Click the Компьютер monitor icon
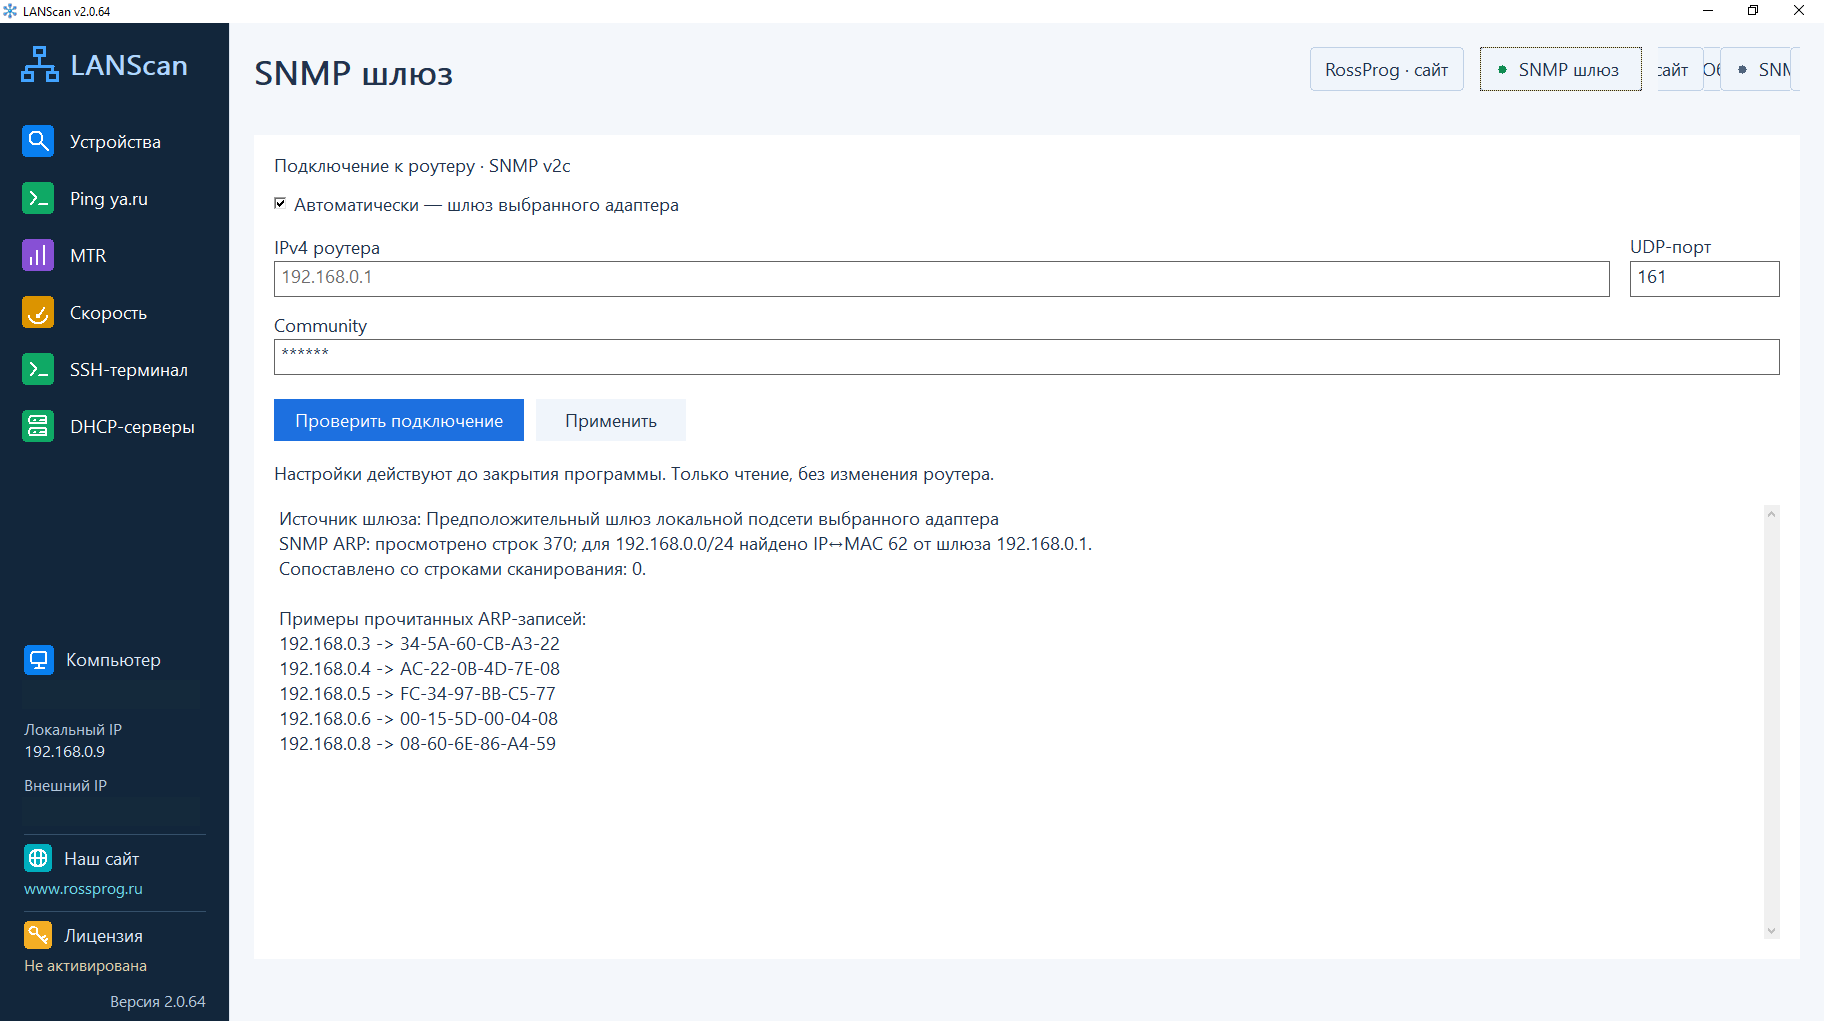The width and height of the screenshot is (1824, 1021). (x=39, y=660)
